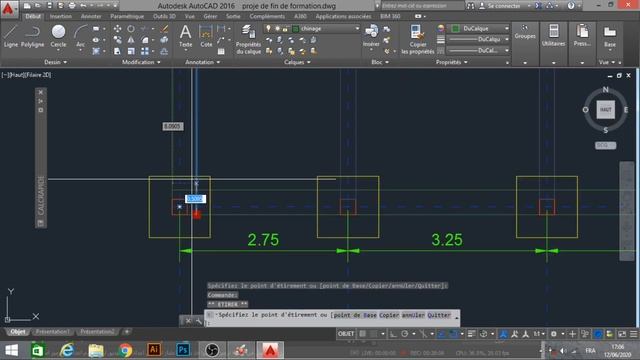Toggle hardware acceleration blue circle icon
This screenshot has width=640, height=360.
point(598,334)
